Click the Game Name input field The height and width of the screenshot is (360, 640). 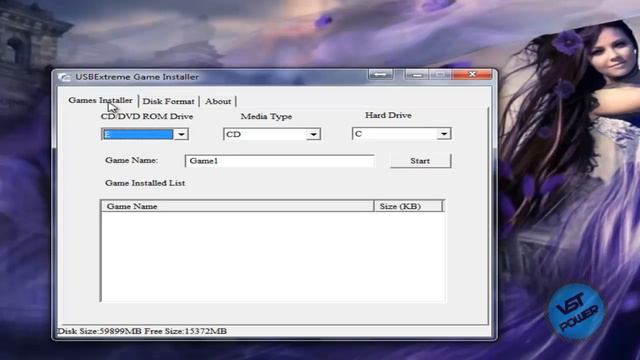tap(279, 161)
